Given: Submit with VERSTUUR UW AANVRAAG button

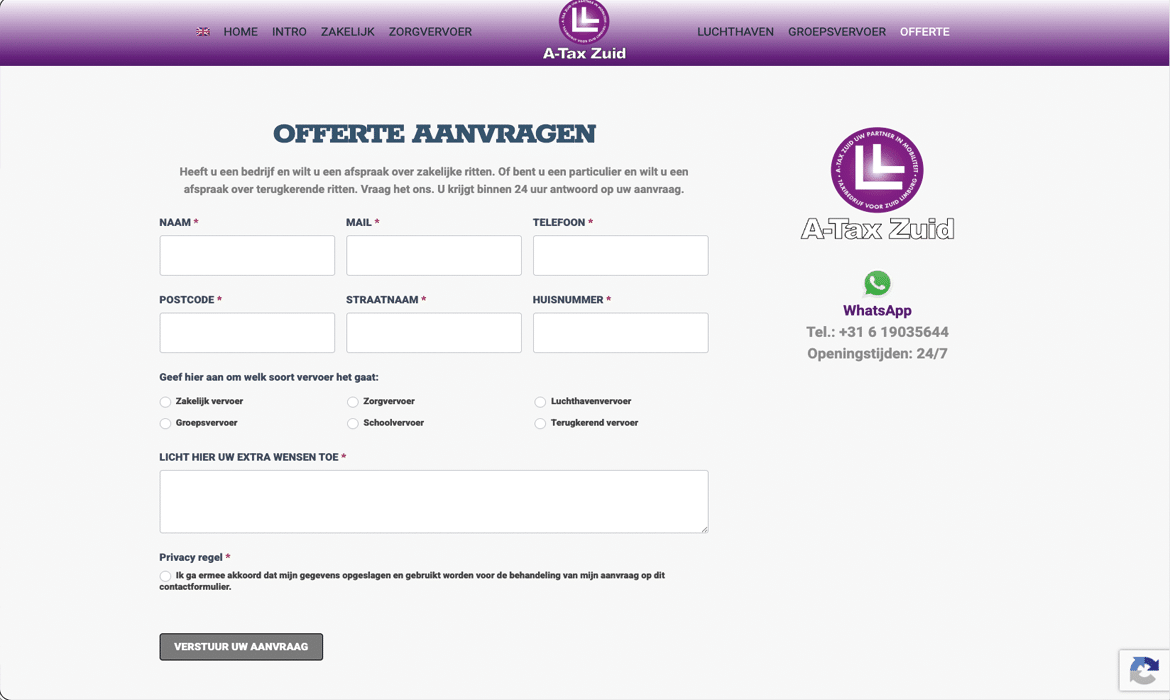Looking at the screenshot, I should pos(241,647).
